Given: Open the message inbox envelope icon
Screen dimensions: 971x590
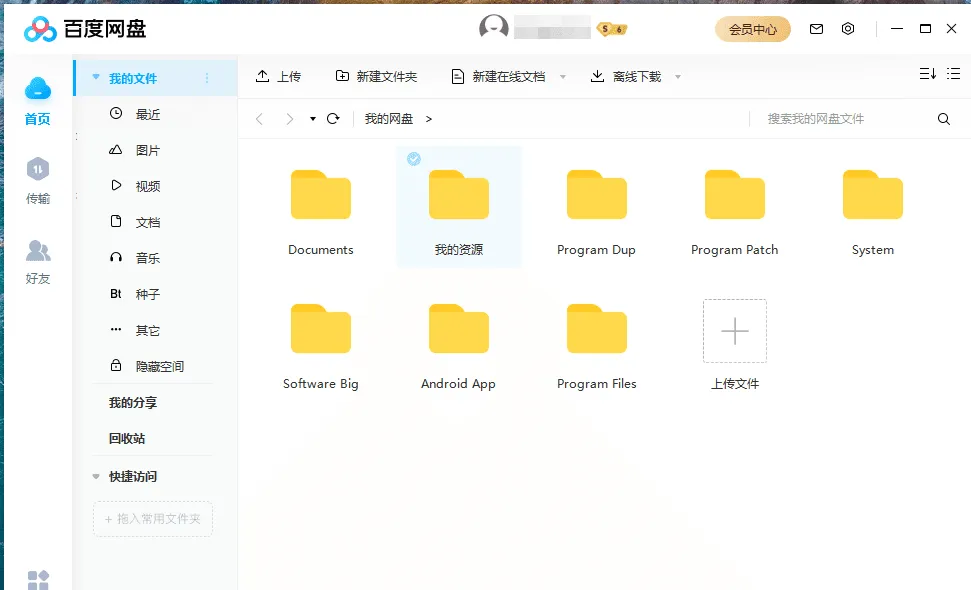Looking at the screenshot, I should (x=815, y=28).
